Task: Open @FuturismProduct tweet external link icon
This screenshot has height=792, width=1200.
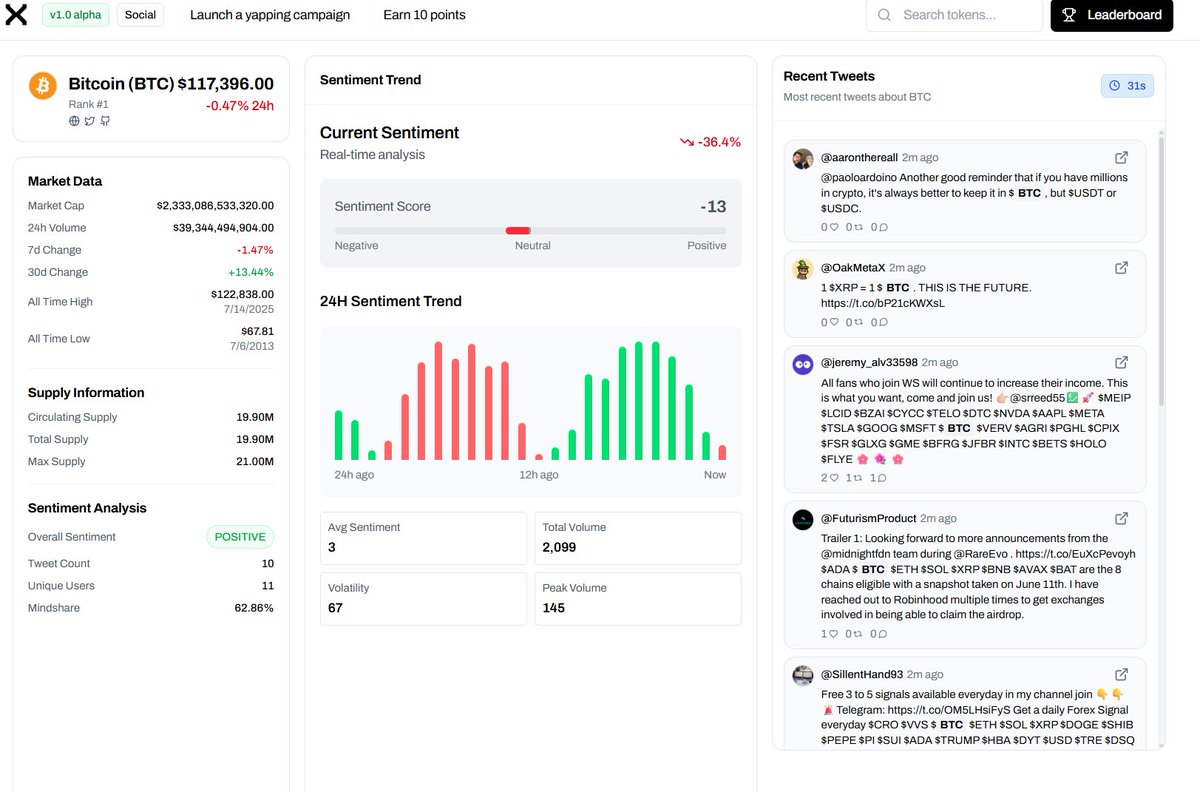Action: pos(1122,518)
